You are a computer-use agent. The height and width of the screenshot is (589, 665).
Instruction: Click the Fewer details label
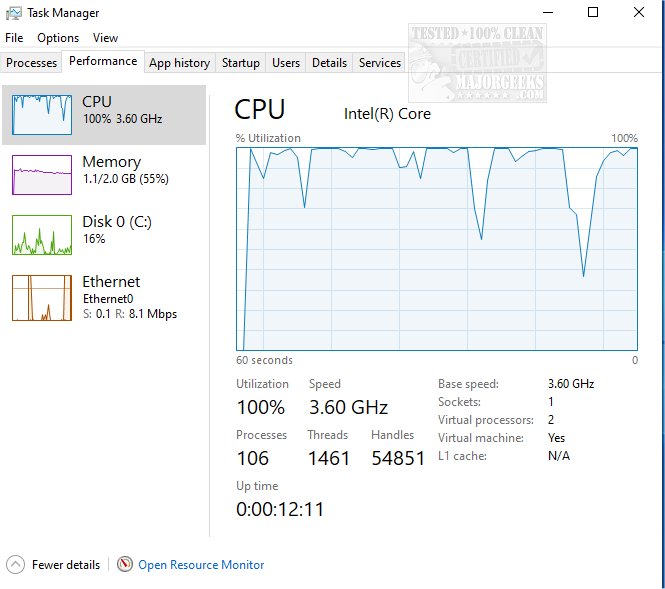[x=66, y=565]
